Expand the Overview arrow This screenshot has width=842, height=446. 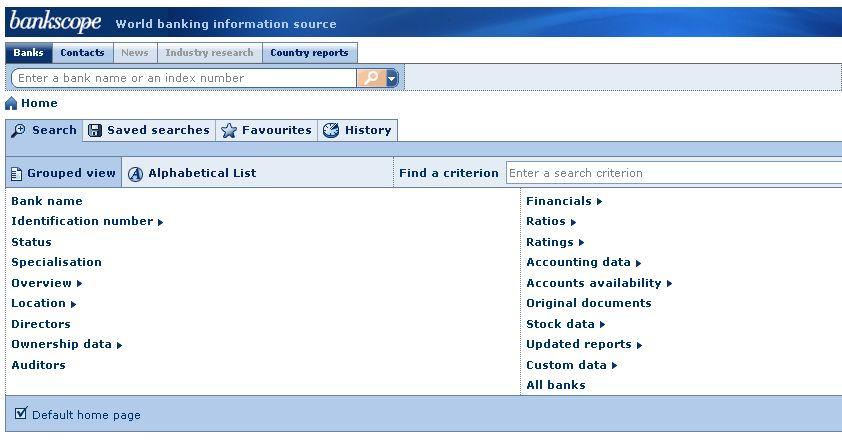79,283
